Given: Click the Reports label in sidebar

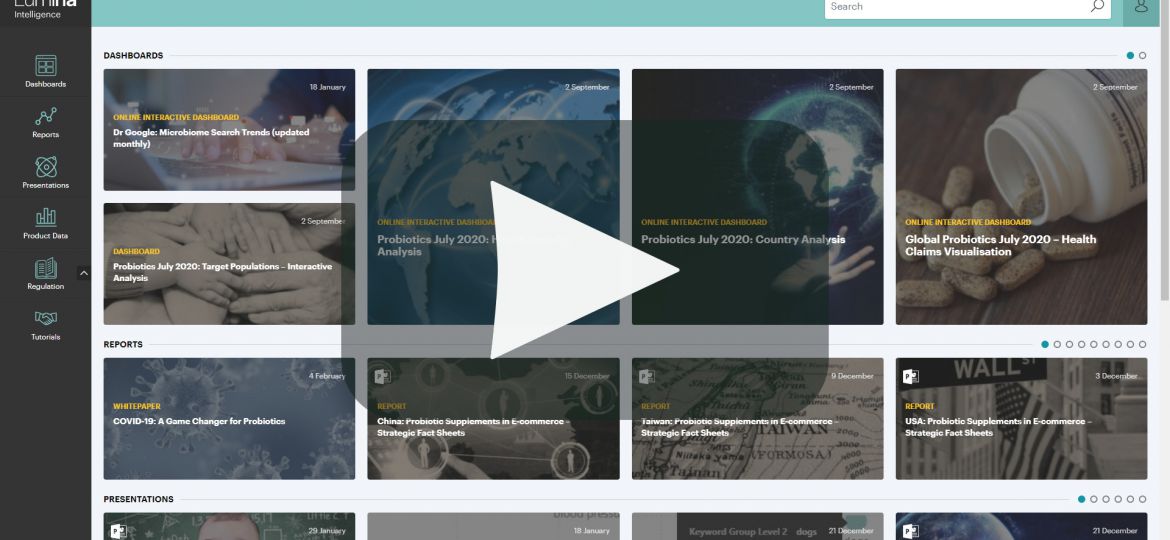Looking at the screenshot, I should point(46,135).
